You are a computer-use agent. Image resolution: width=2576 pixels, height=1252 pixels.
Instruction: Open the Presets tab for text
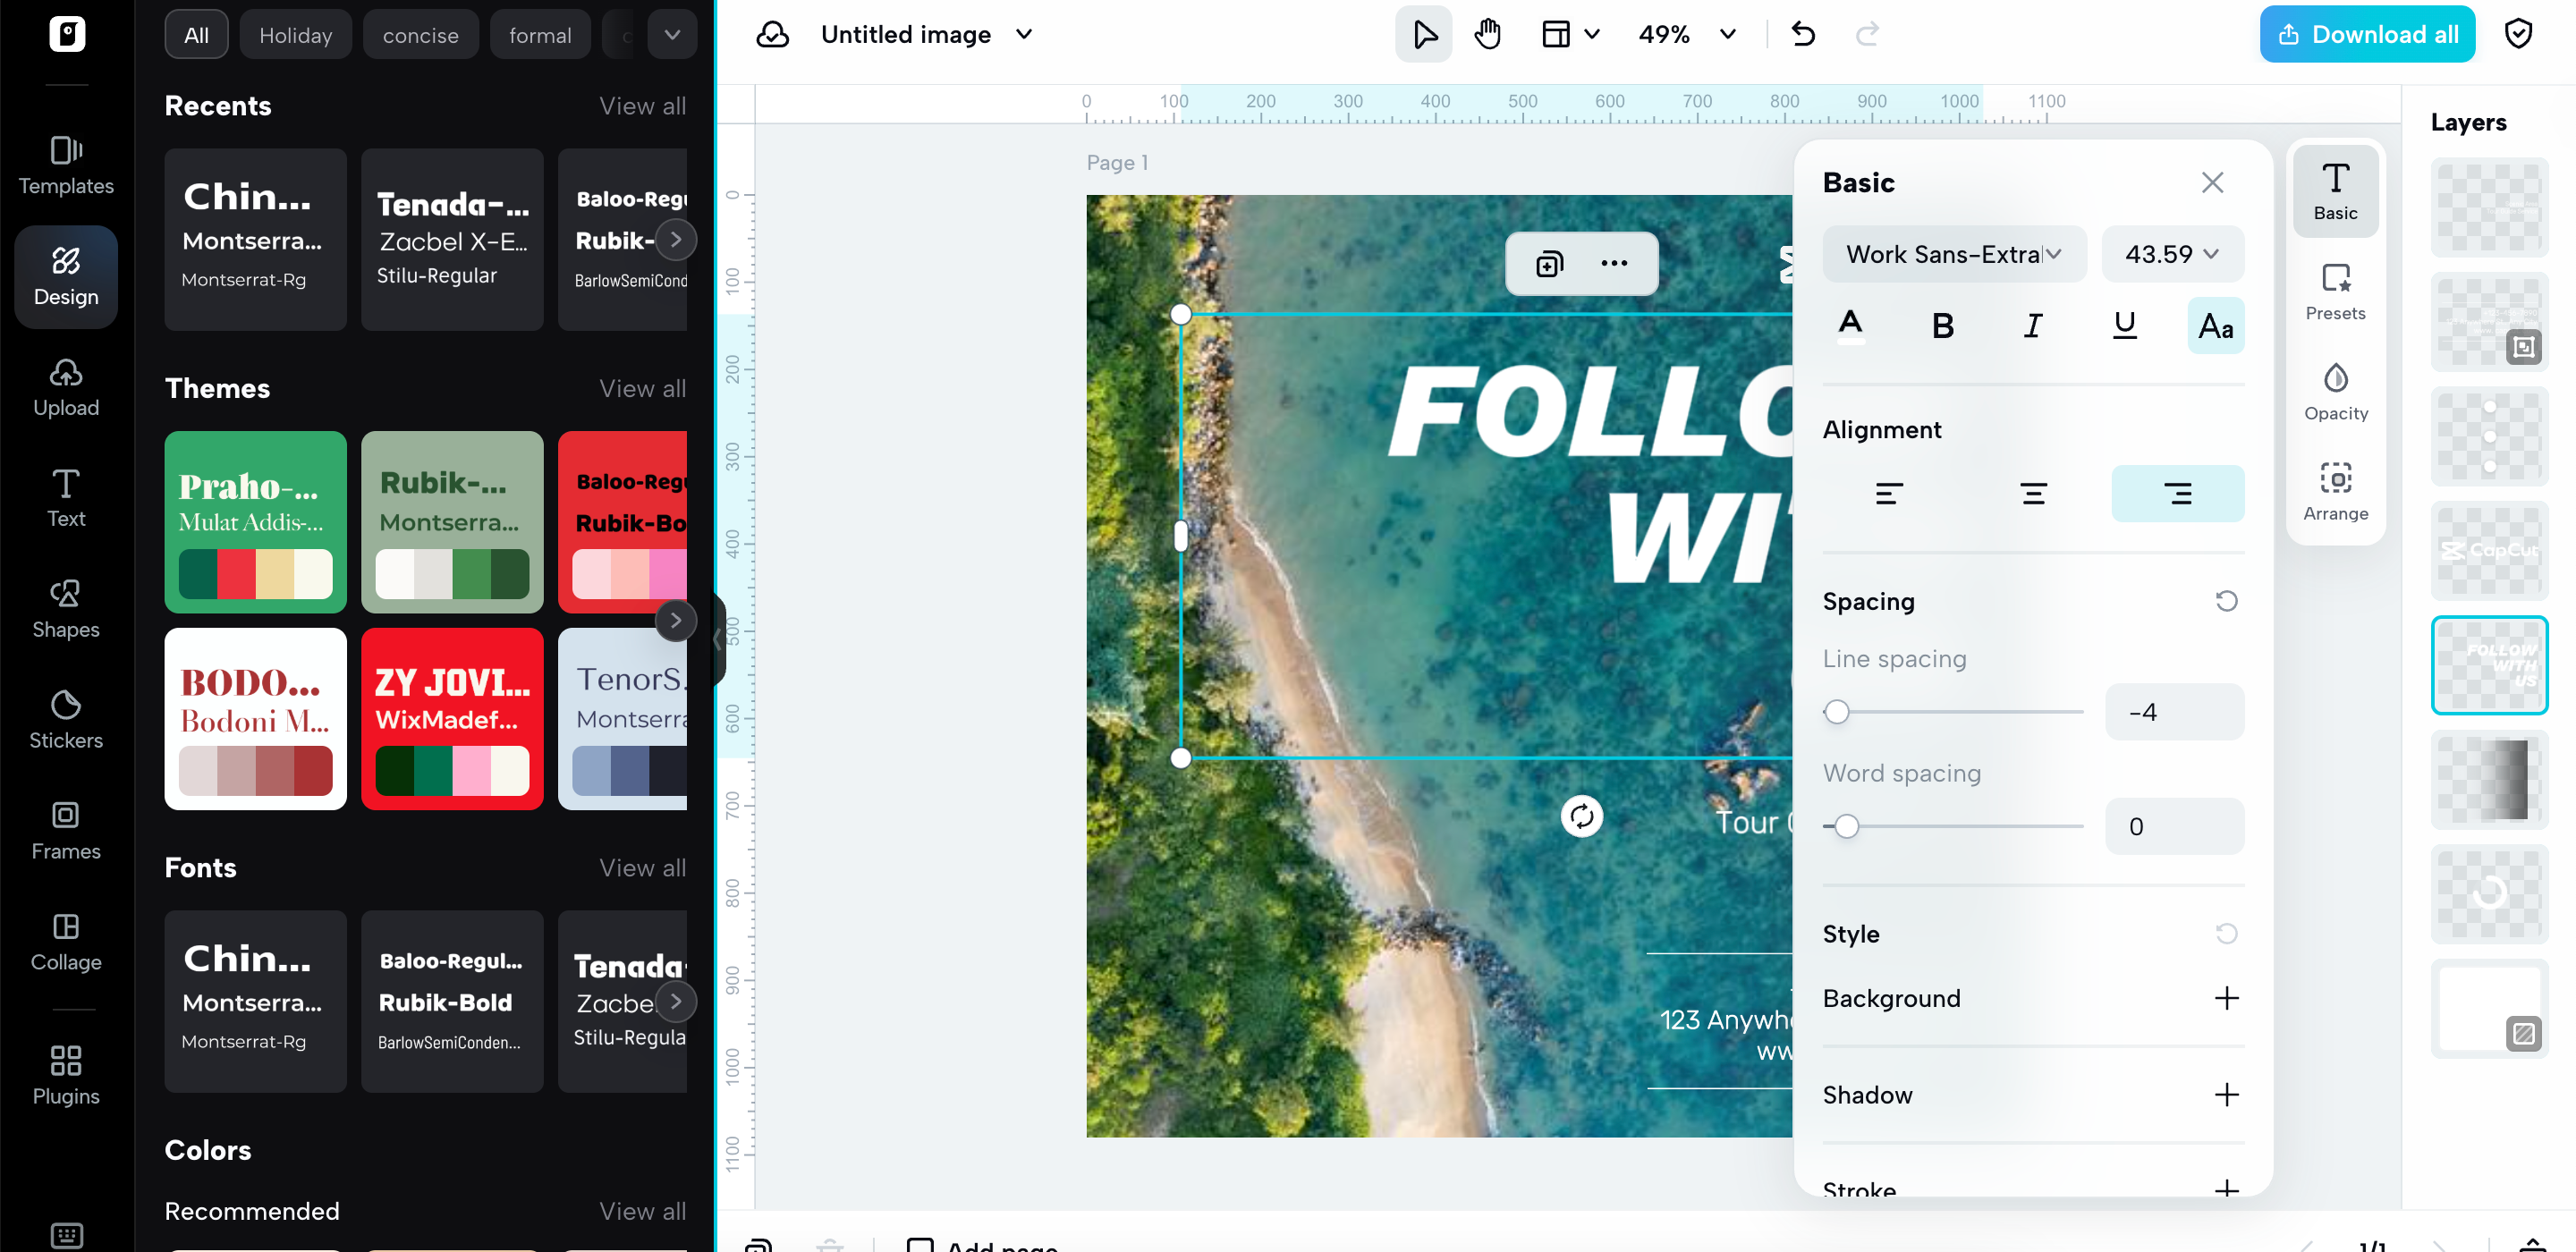[2336, 291]
